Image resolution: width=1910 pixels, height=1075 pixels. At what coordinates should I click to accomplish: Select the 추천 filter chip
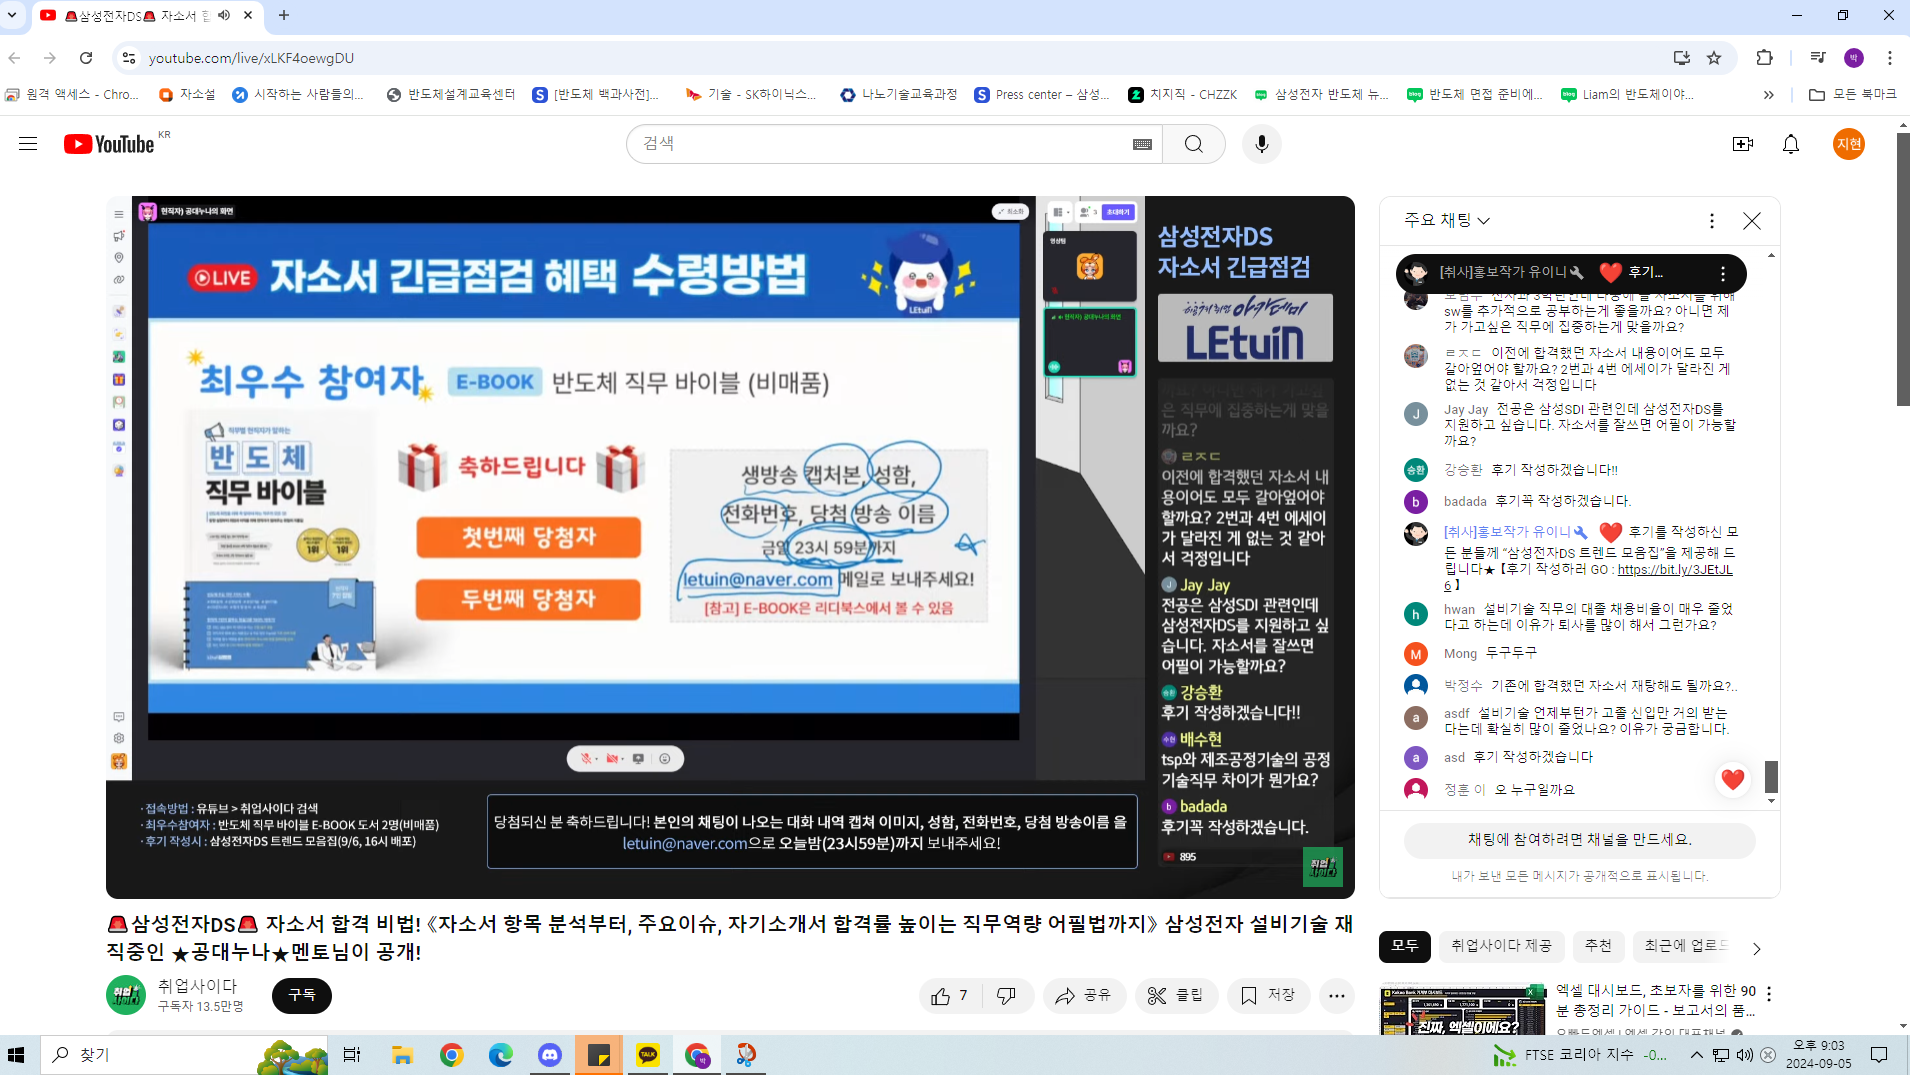(x=1598, y=945)
